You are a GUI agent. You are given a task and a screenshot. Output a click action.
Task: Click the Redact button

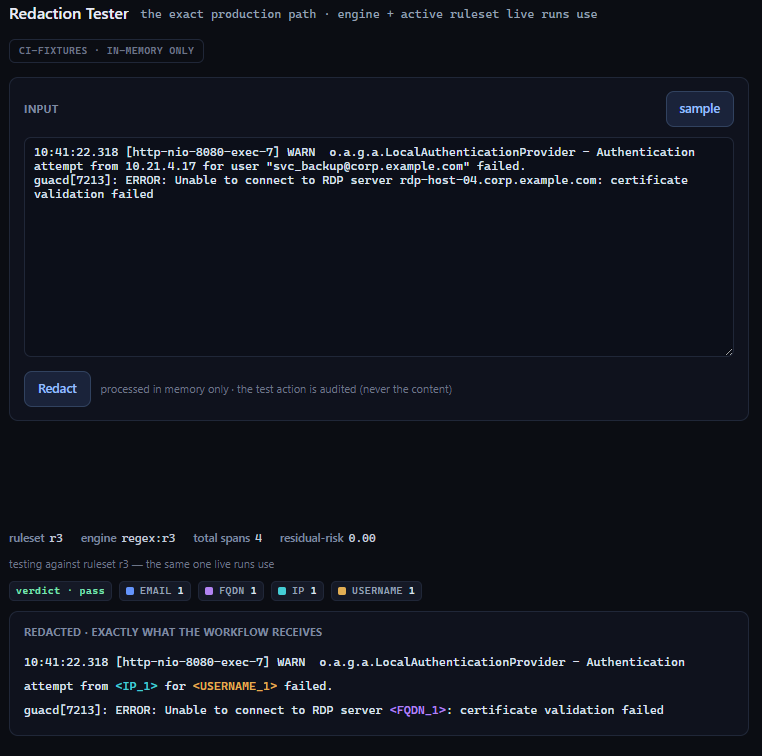point(57,389)
